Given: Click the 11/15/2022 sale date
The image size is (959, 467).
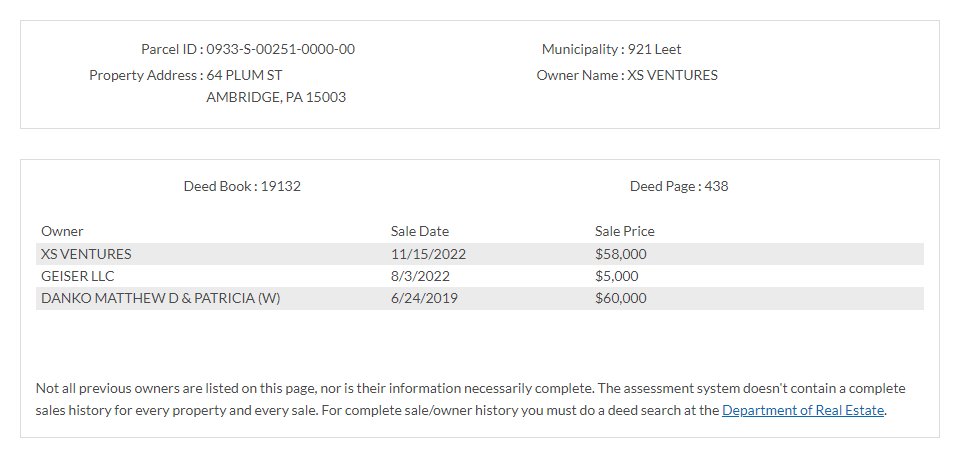Looking at the screenshot, I should (429, 254).
